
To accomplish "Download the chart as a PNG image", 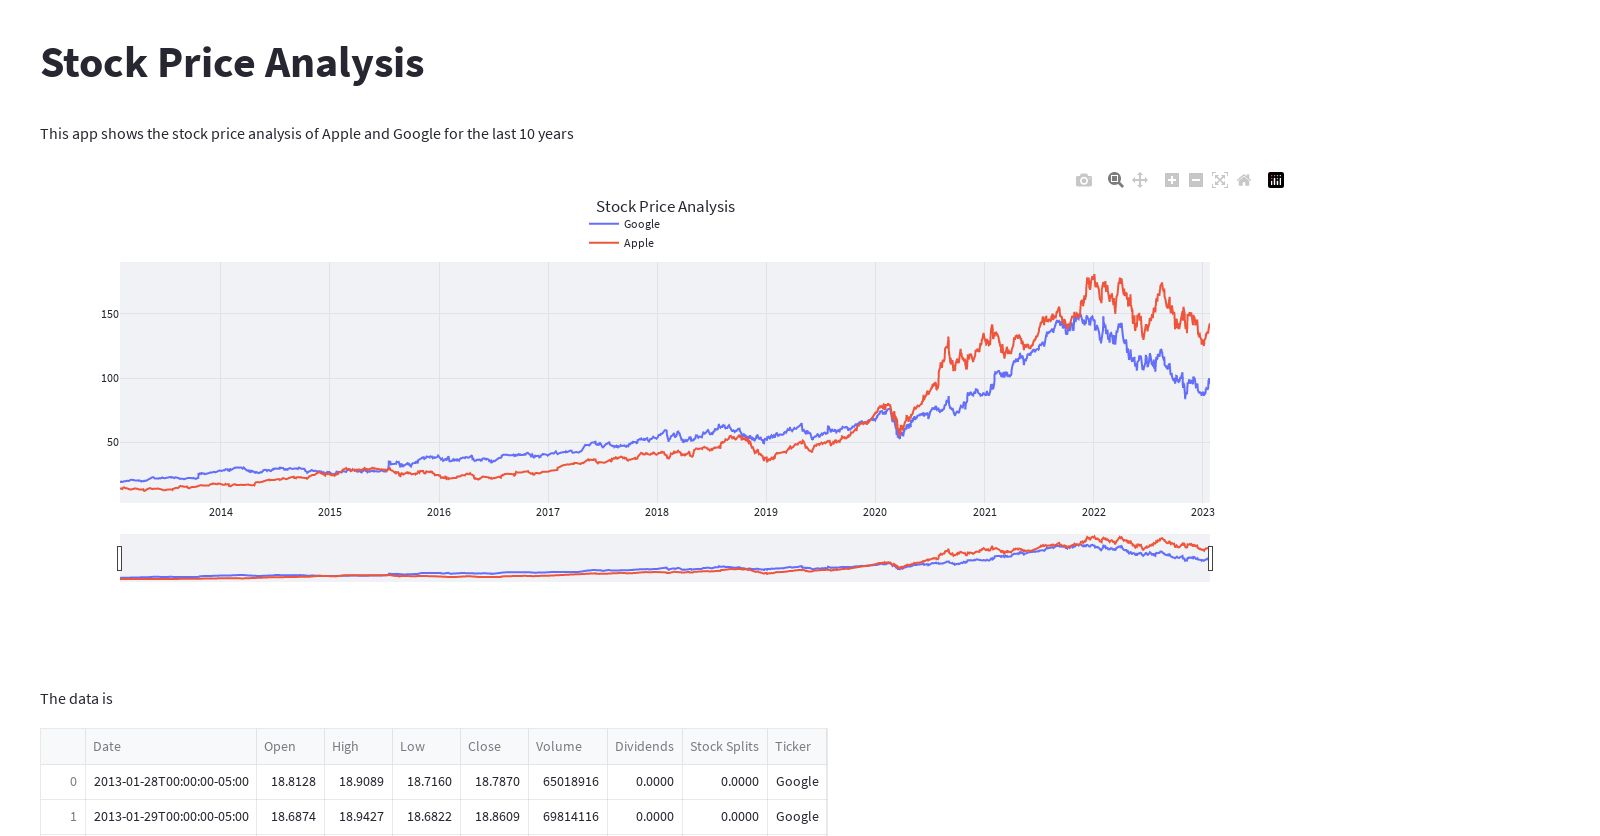I will point(1084,180).
